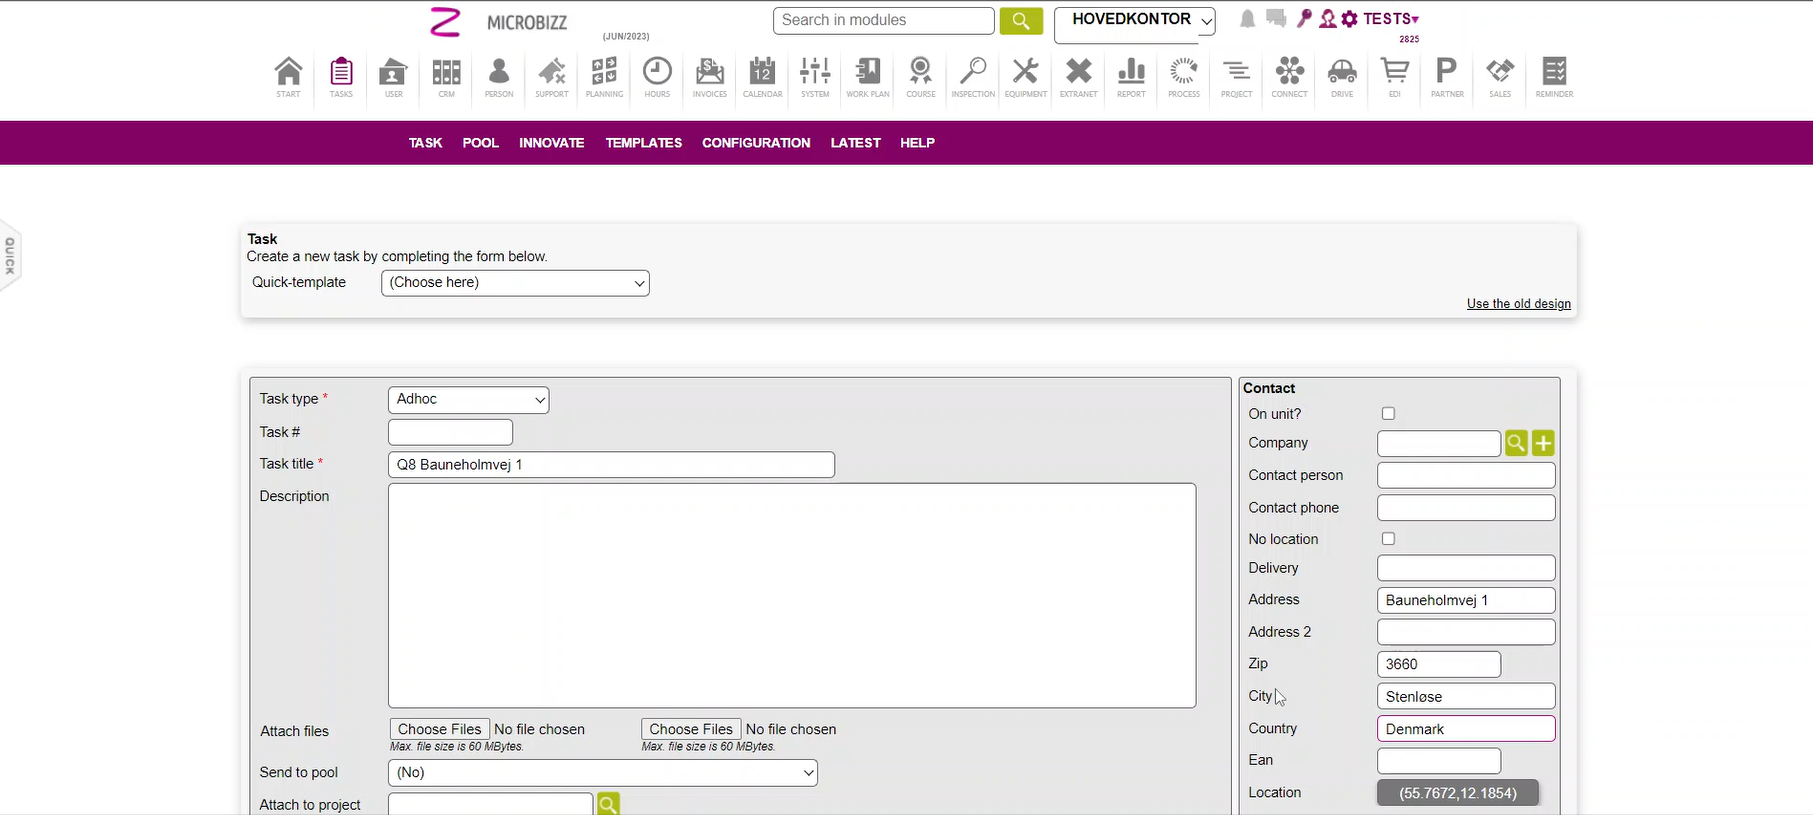Click the green search button beside module search

tap(1020, 21)
